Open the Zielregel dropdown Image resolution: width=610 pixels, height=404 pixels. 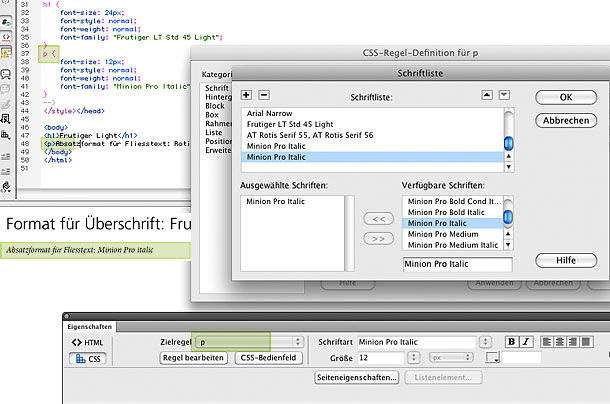299,342
